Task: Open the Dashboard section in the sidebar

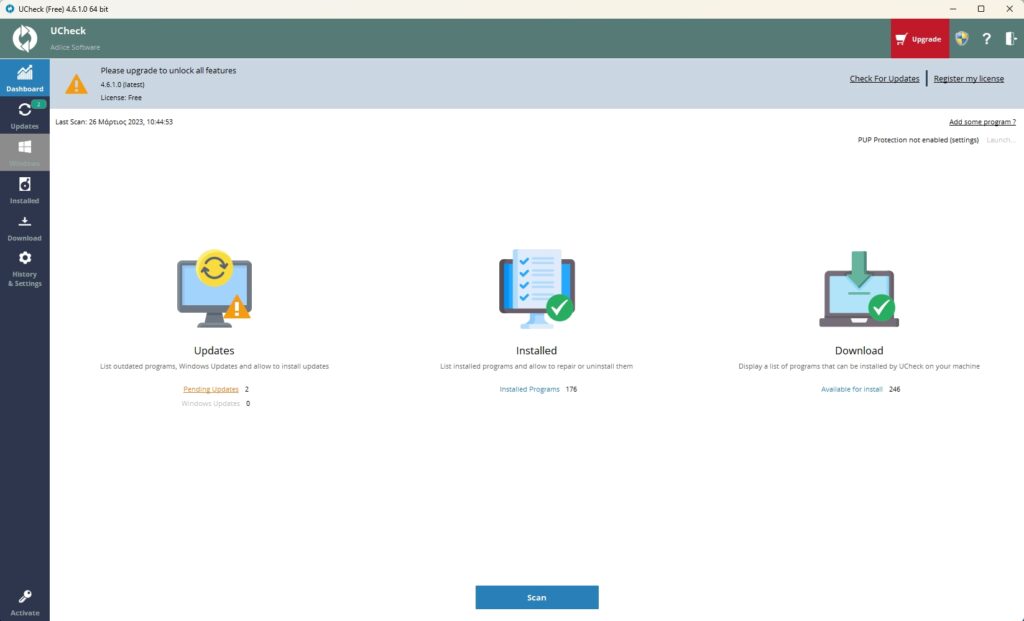Action: [x=25, y=78]
